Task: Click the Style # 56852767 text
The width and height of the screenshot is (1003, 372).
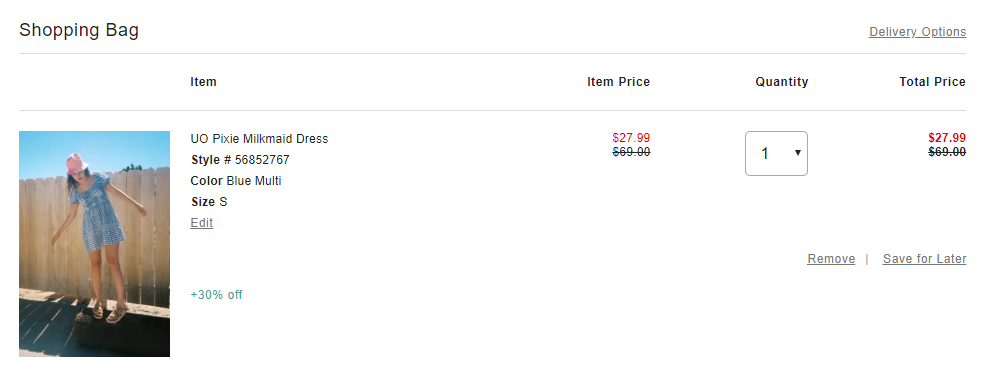Action: [240, 160]
